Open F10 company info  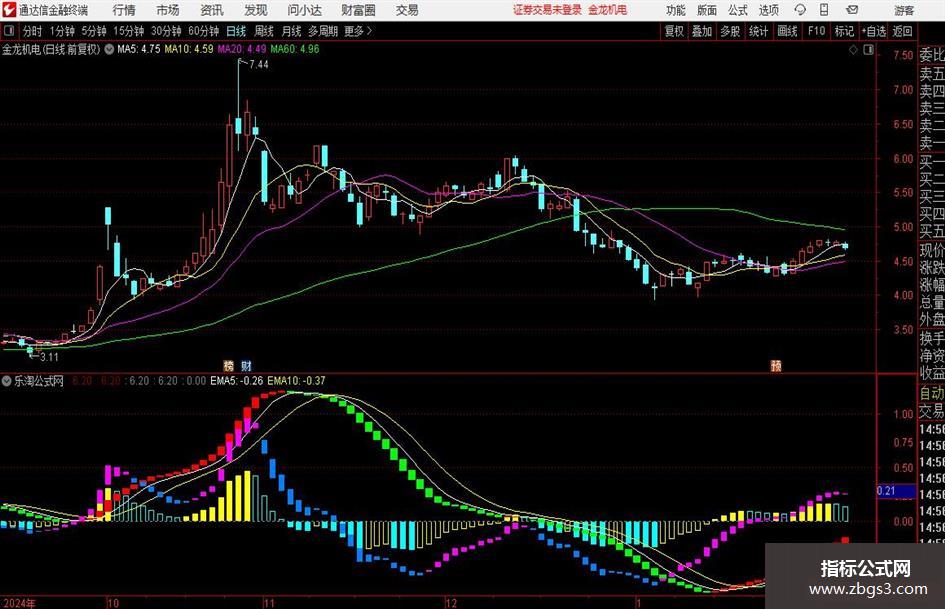[x=816, y=31]
